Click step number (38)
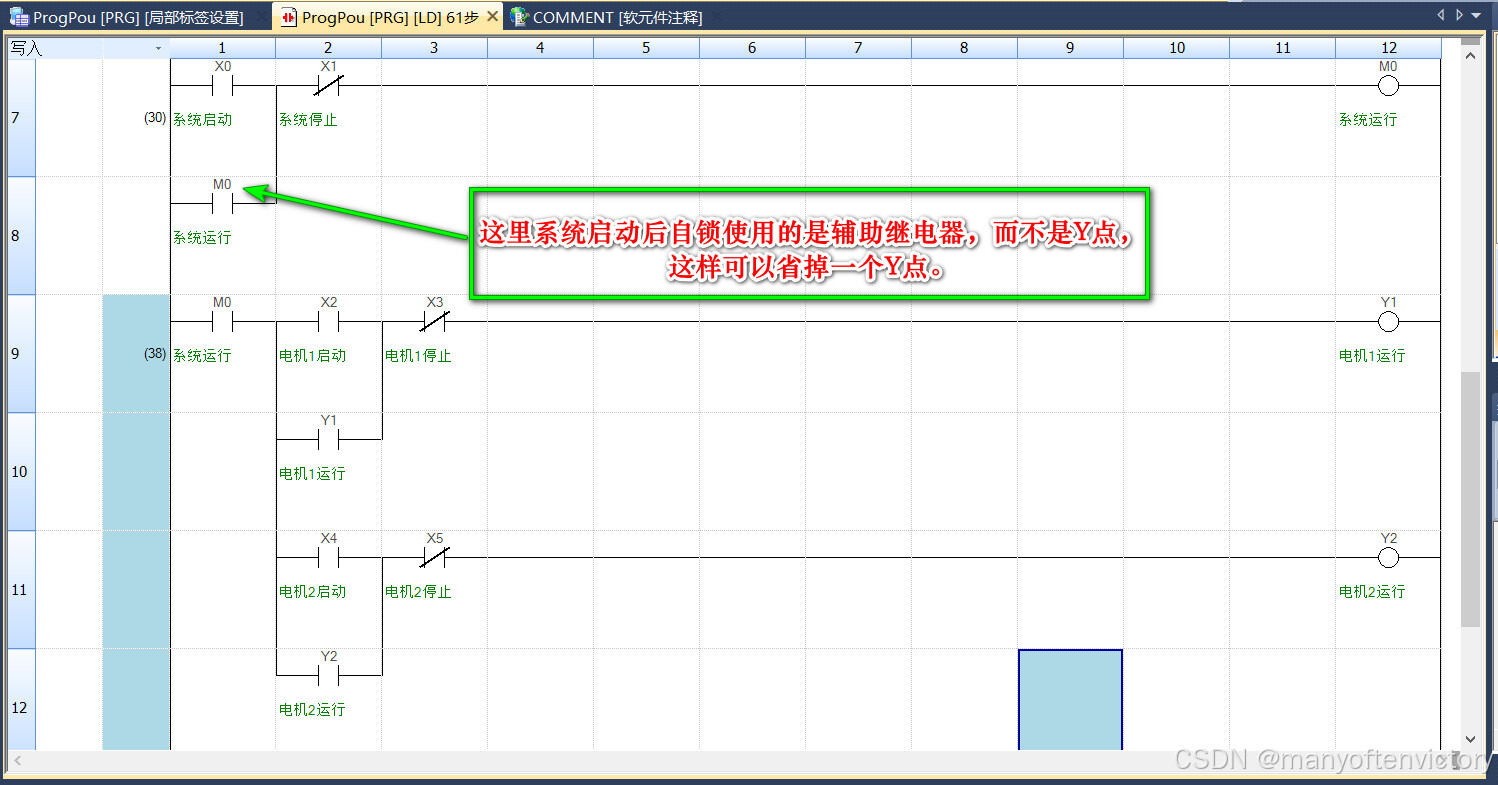The height and width of the screenshot is (785, 1498). [x=155, y=354]
